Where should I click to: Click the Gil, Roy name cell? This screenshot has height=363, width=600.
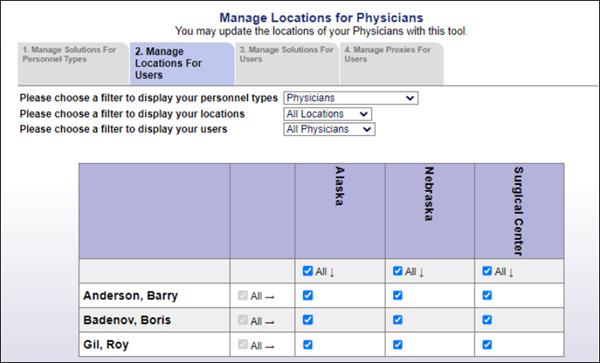tap(155, 344)
